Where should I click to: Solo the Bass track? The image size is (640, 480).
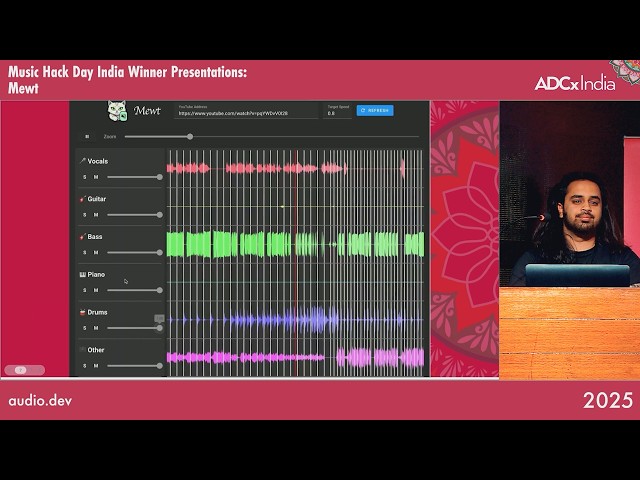[85, 253]
